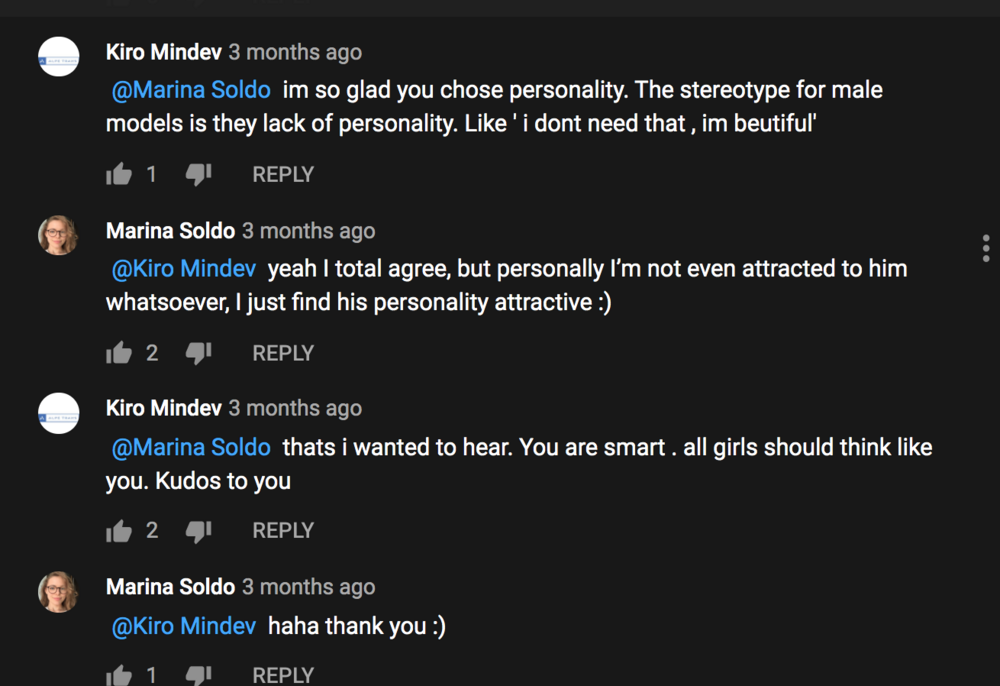The height and width of the screenshot is (686, 1000).
Task: Reply to Kiro's comment about stereotype
Action: click(x=283, y=174)
